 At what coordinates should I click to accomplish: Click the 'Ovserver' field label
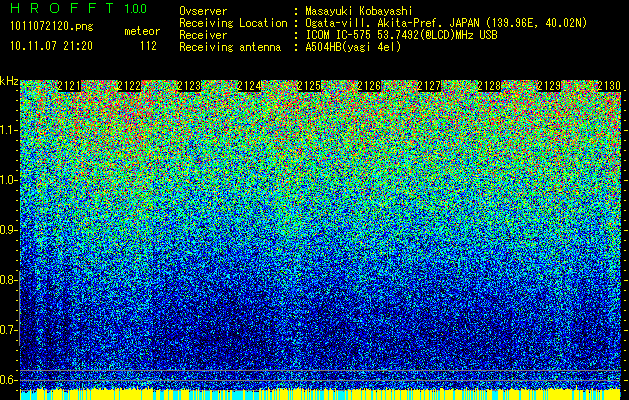203,11
